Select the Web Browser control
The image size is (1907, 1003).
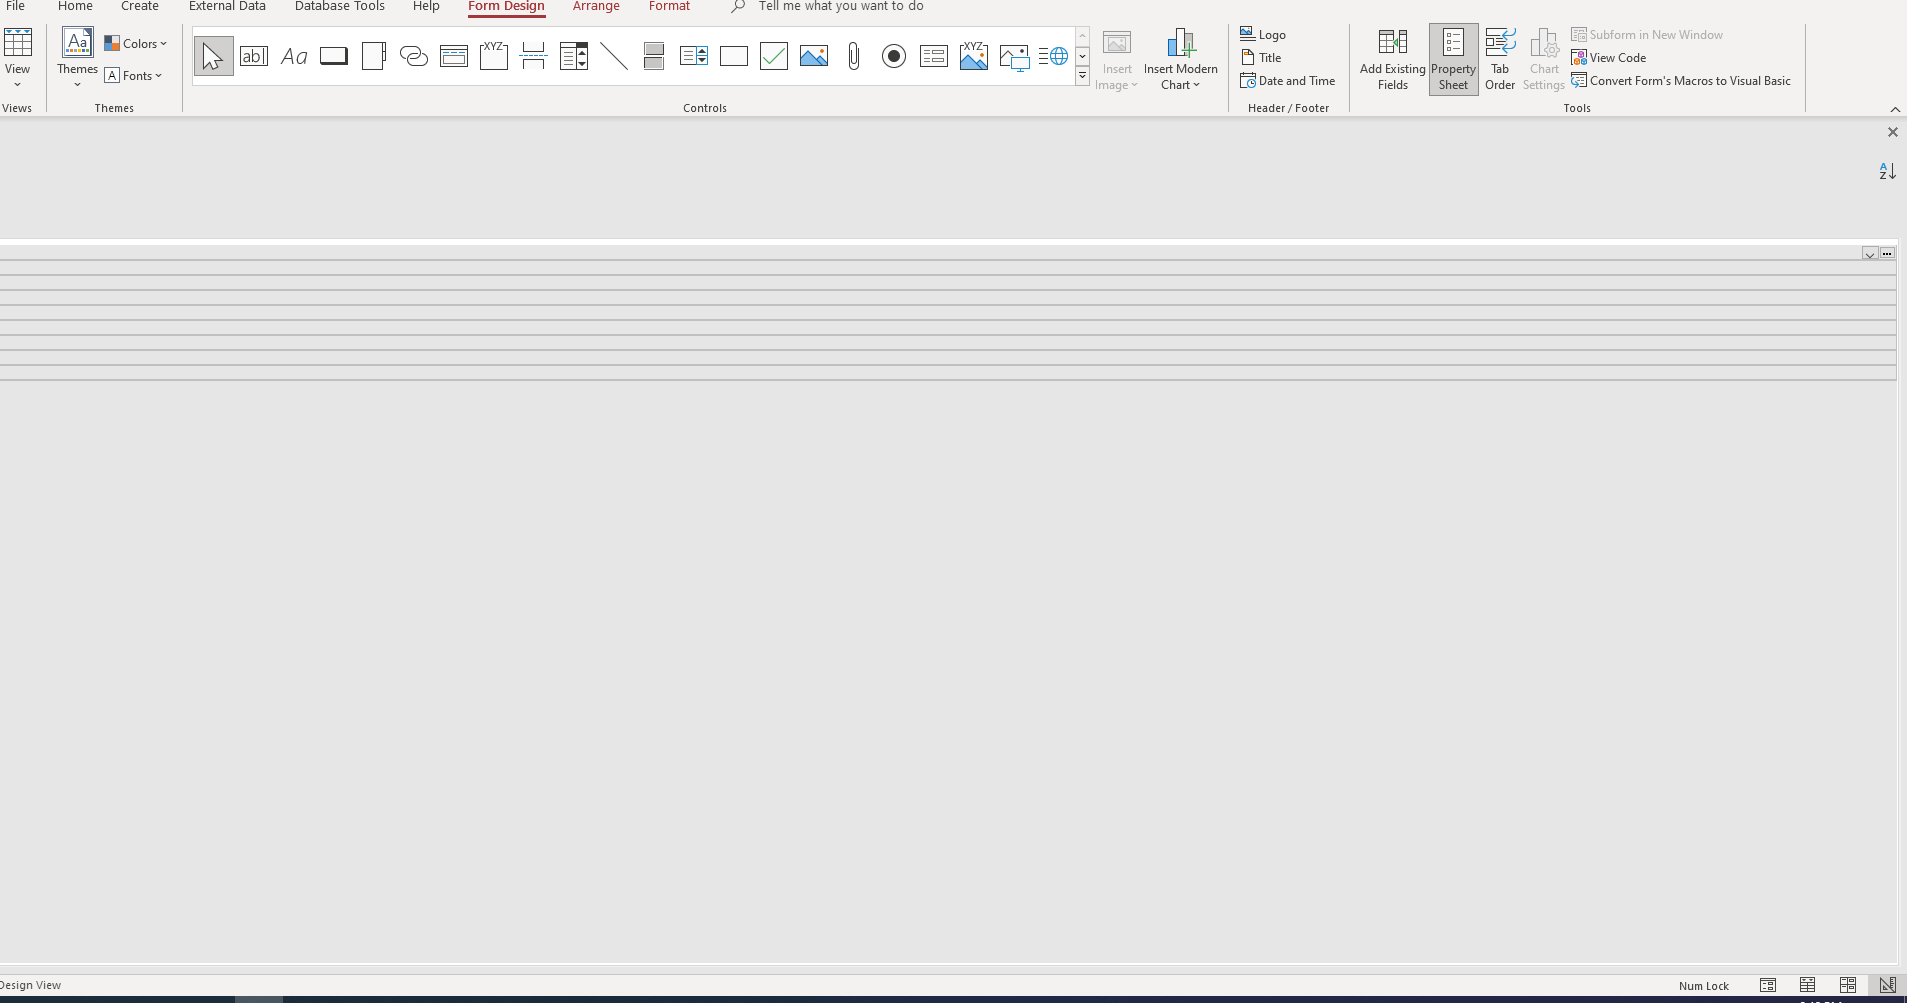coord(1053,56)
